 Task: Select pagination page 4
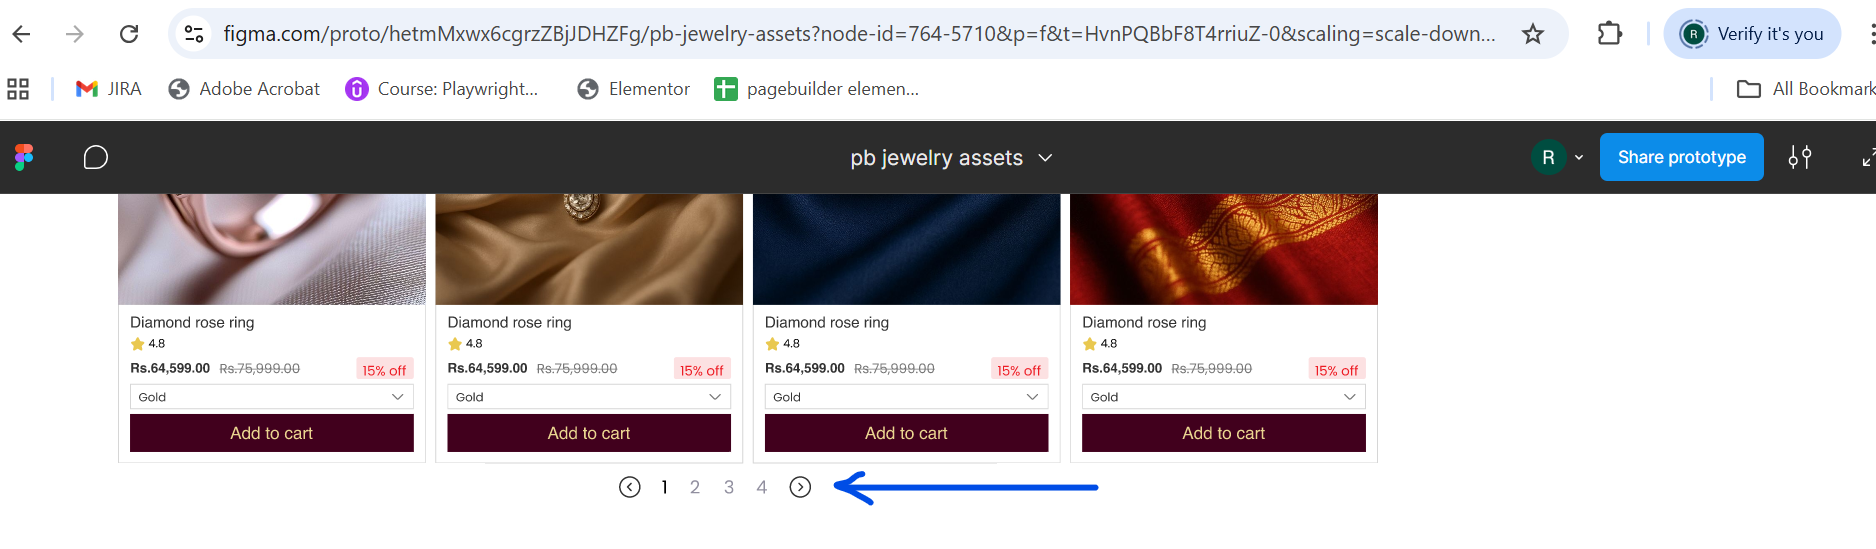[x=762, y=487]
